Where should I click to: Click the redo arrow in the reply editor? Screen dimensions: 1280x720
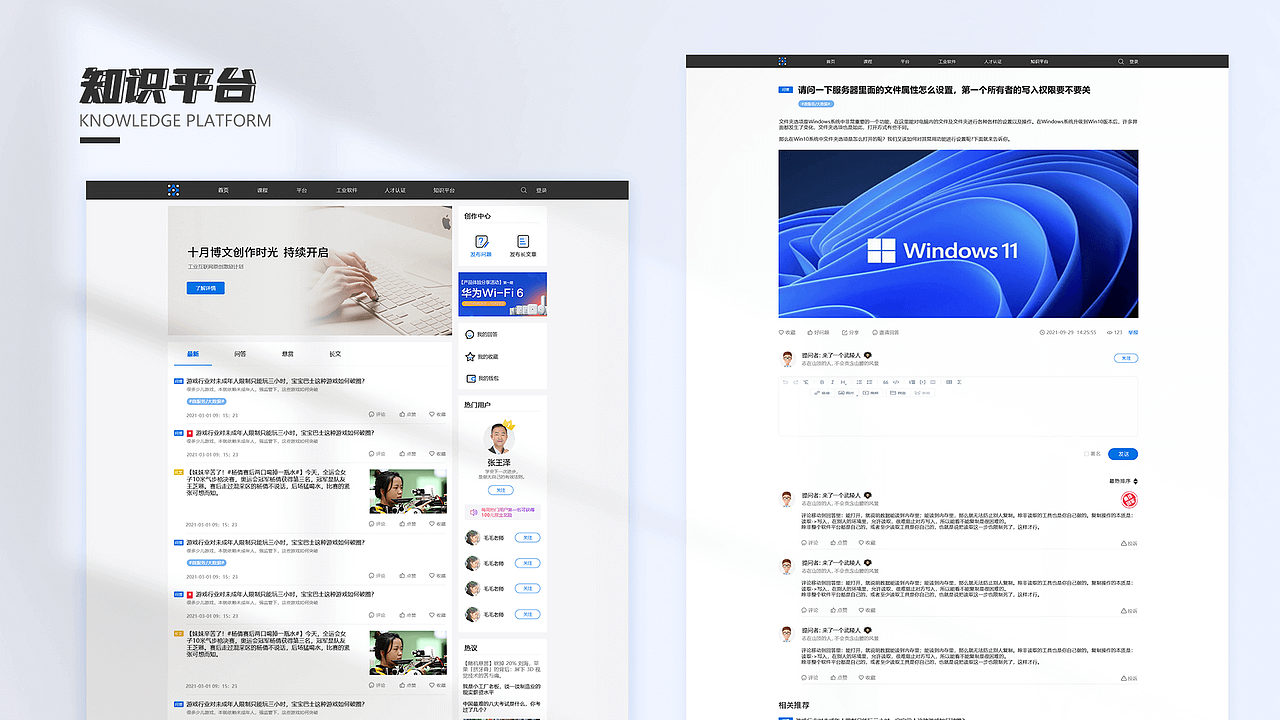(795, 382)
